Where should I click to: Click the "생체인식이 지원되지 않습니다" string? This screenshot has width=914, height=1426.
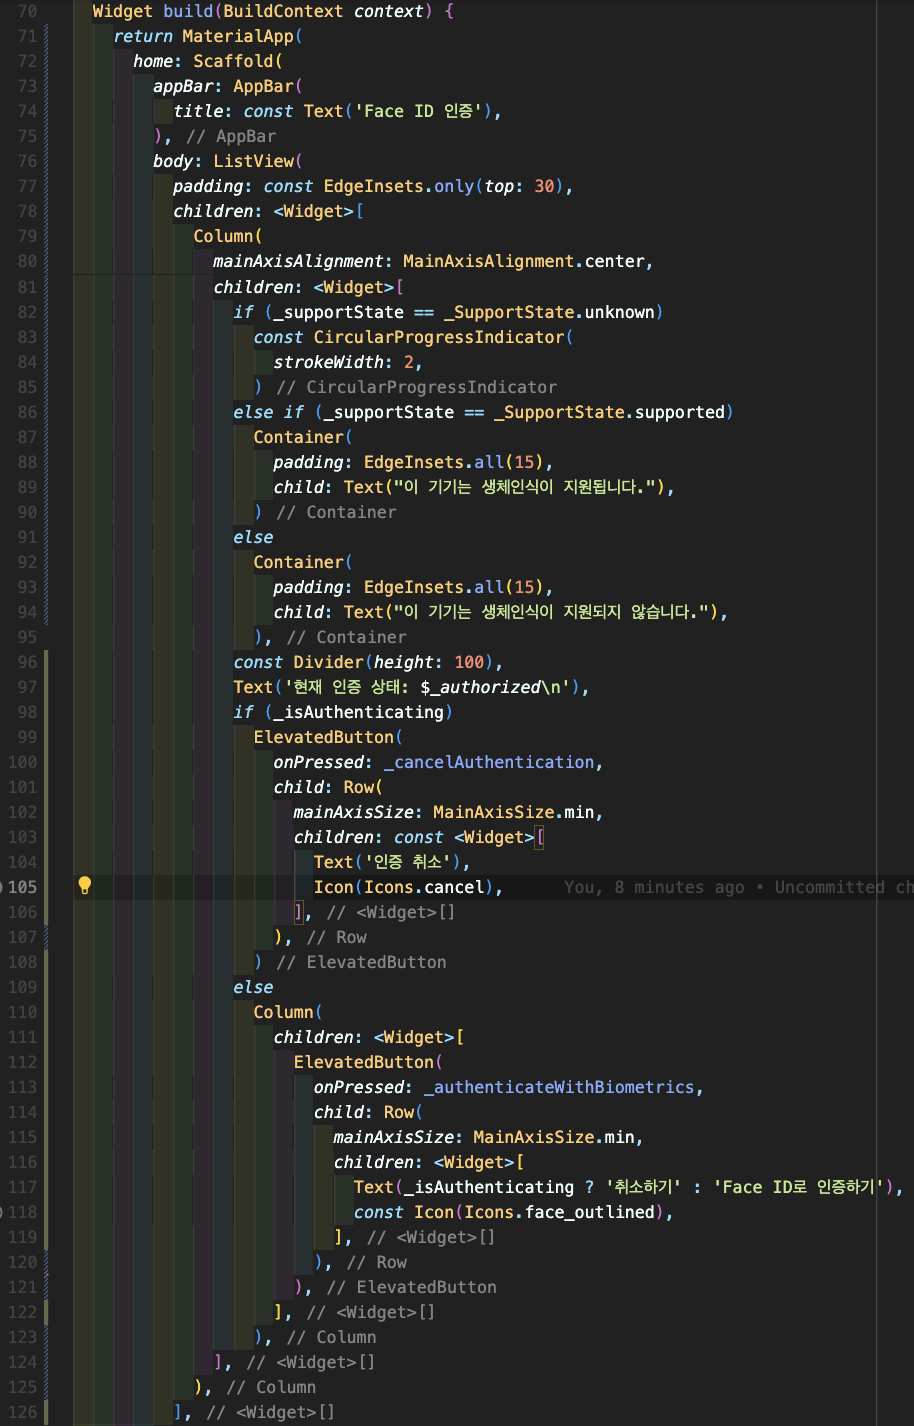point(594,612)
